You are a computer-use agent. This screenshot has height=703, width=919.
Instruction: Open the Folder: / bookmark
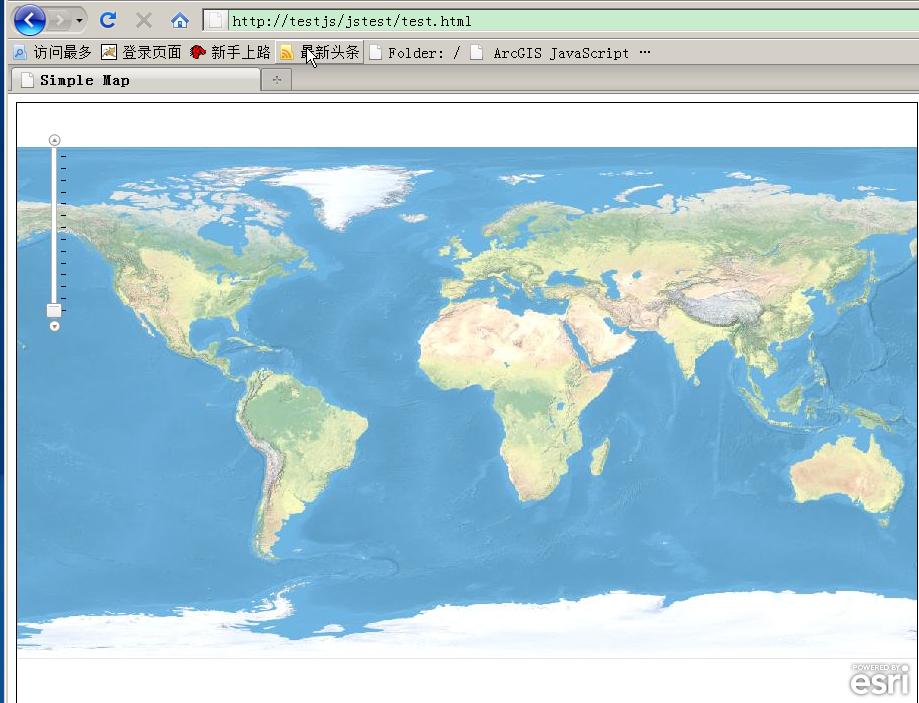[x=415, y=52]
